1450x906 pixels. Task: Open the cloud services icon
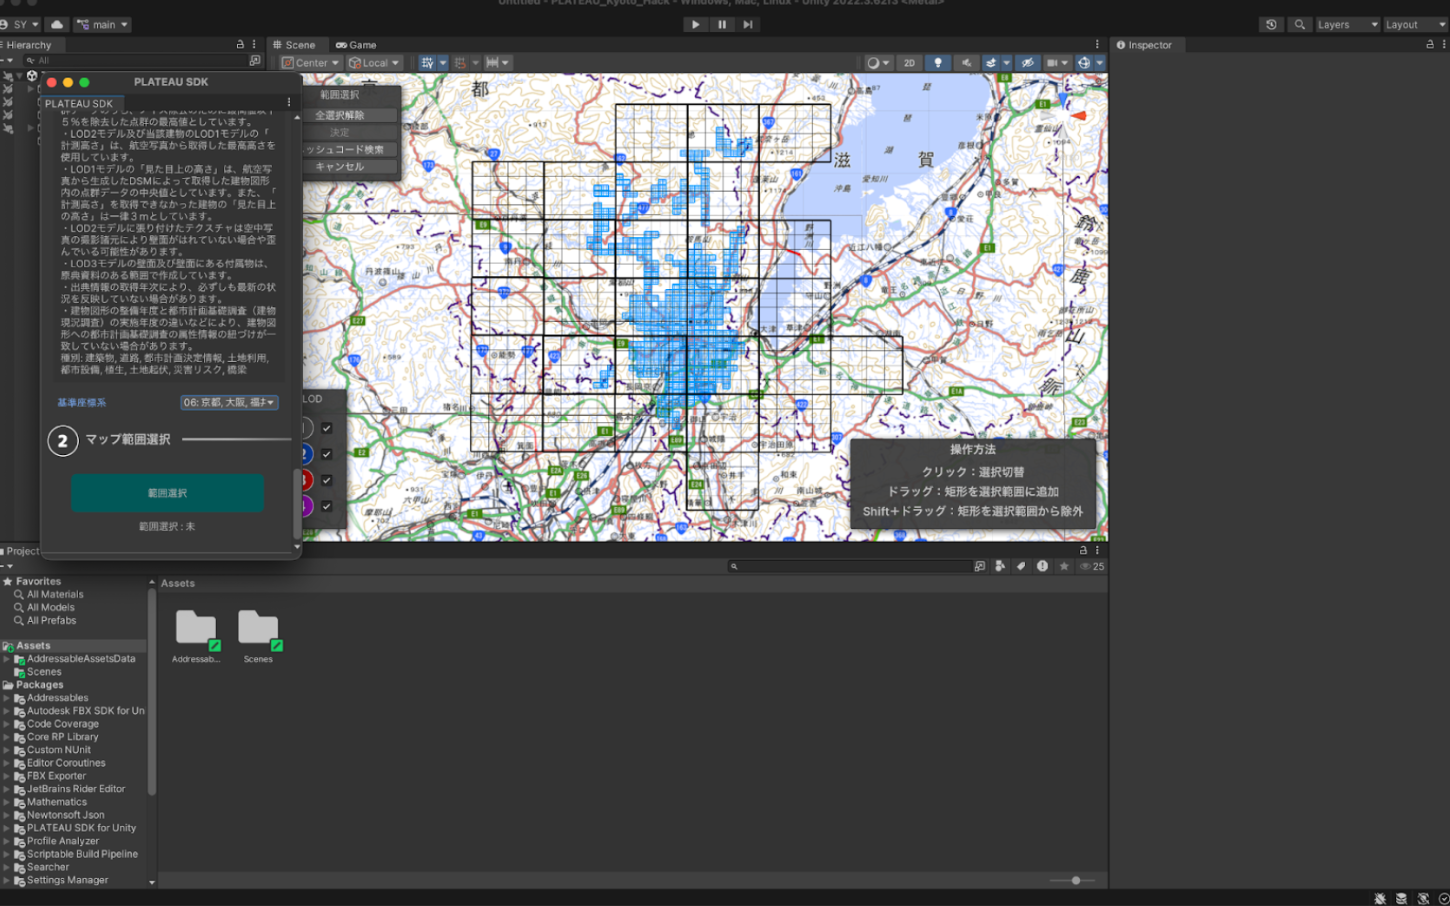(57, 25)
